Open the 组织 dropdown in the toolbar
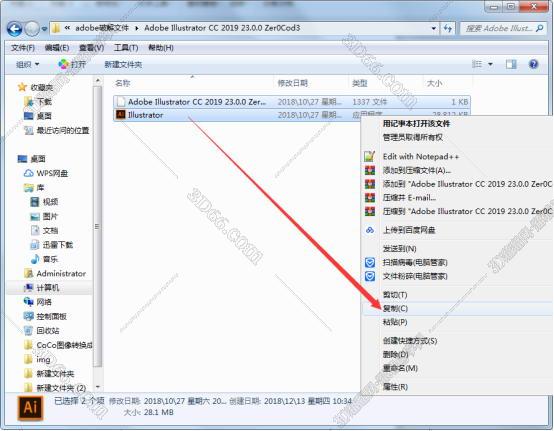This screenshot has height=431, width=554. (x=28, y=65)
